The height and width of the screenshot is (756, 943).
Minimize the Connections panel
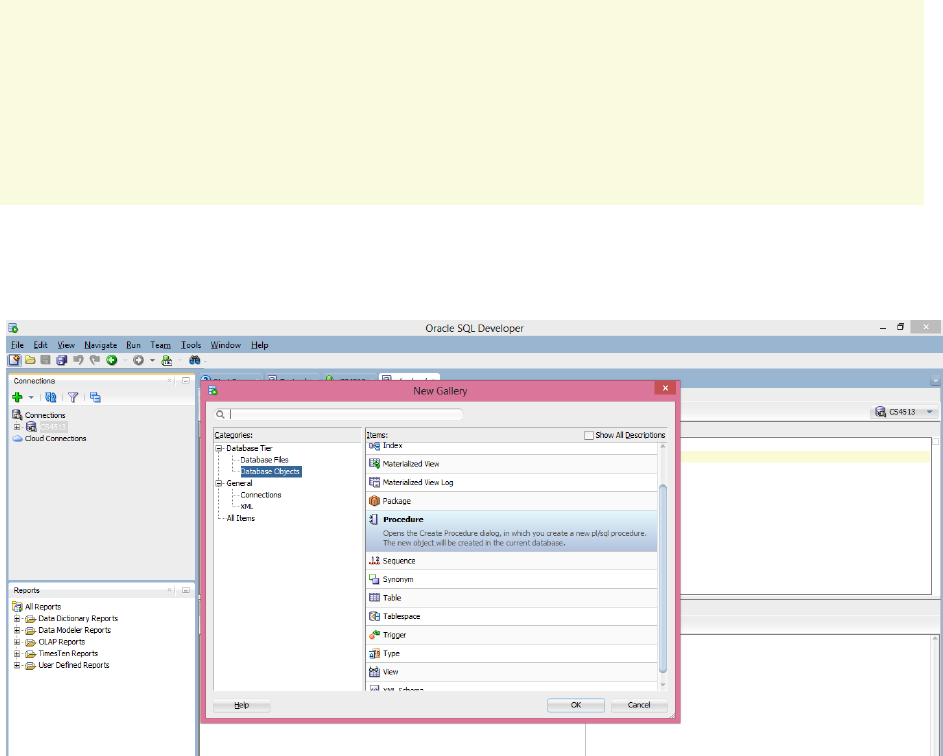tap(186, 381)
